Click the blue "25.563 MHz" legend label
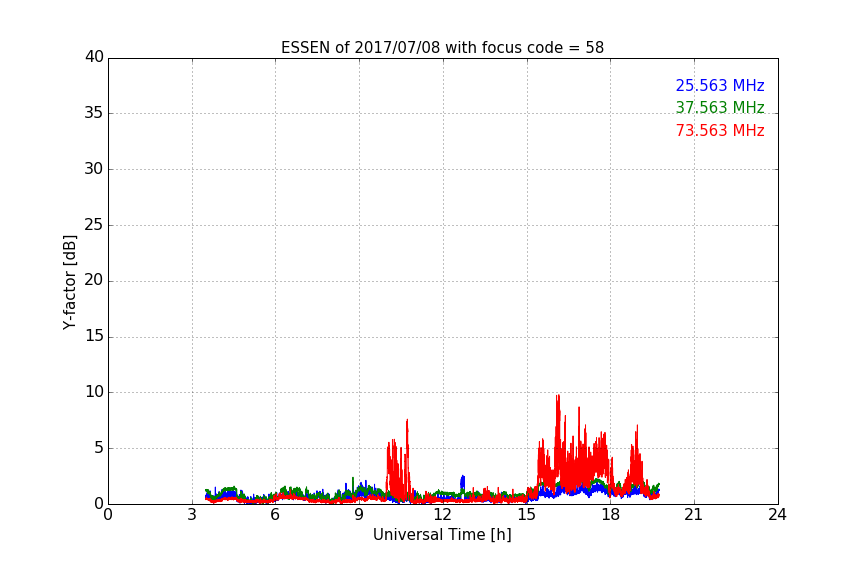Screen dimensions: 864x576 click(720, 85)
